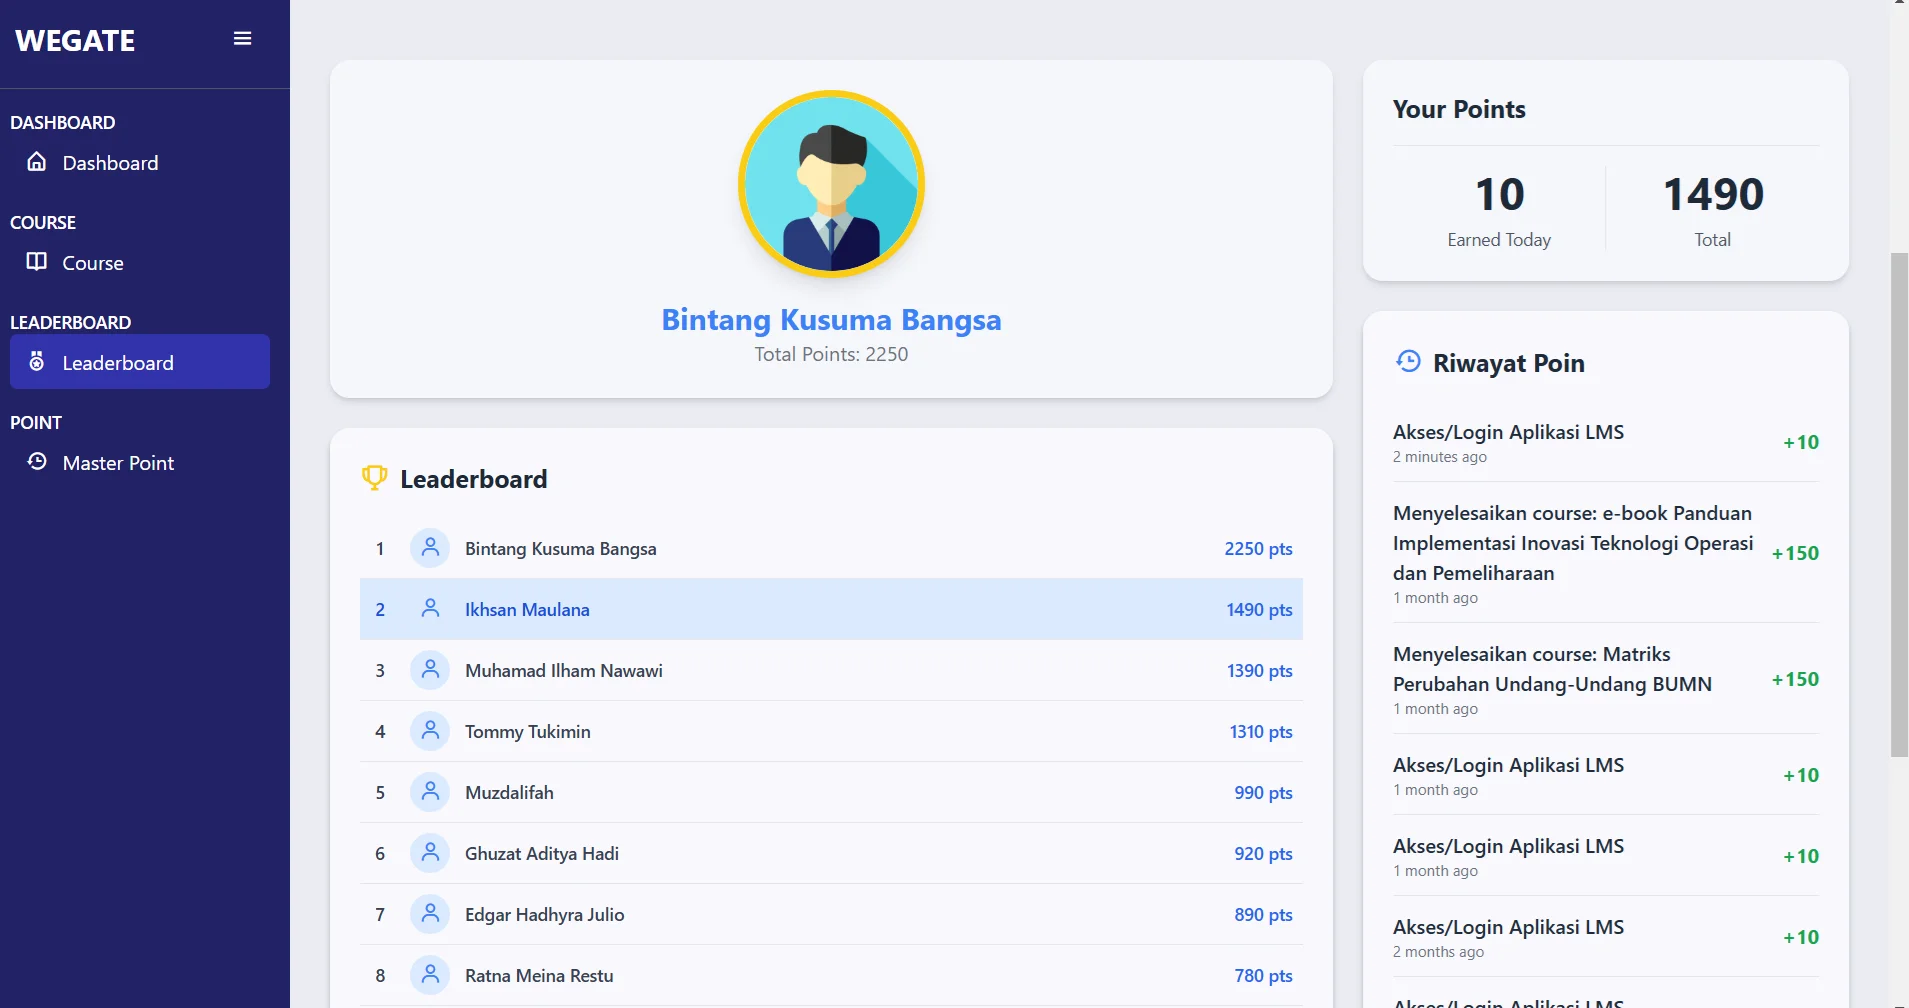Screen dimensions: 1909x1008
Task: Click the Dashboard home icon
Action: (x=37, y=162)
